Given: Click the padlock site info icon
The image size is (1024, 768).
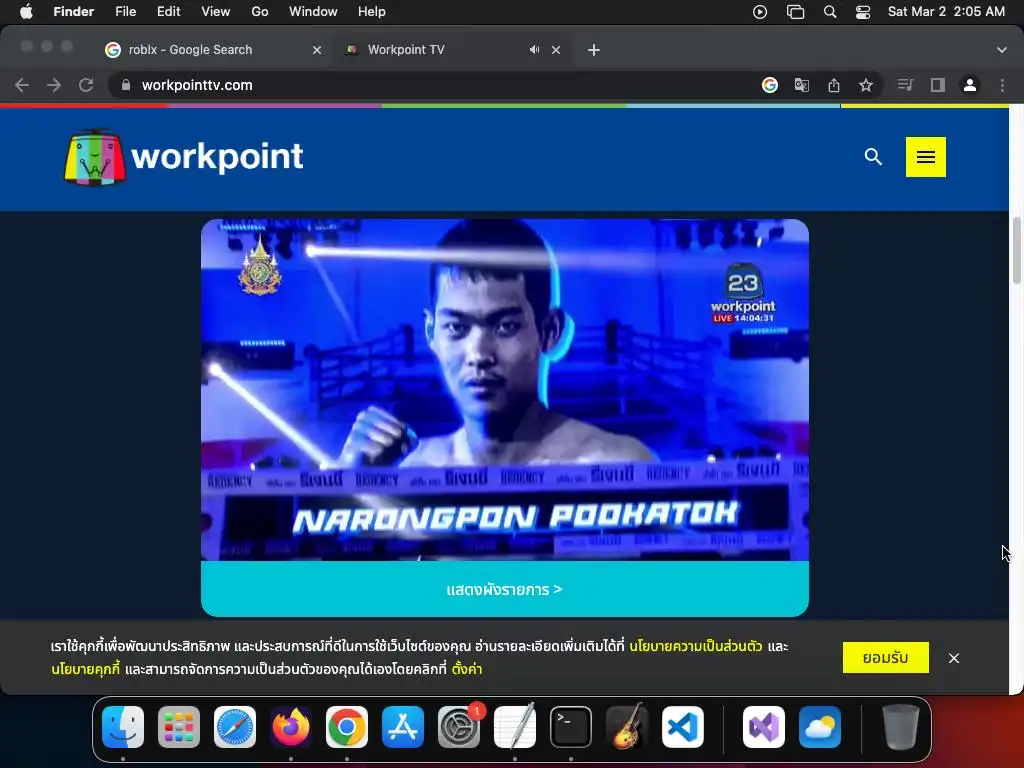Looking at the screenshot, I should tap(126, 85).
